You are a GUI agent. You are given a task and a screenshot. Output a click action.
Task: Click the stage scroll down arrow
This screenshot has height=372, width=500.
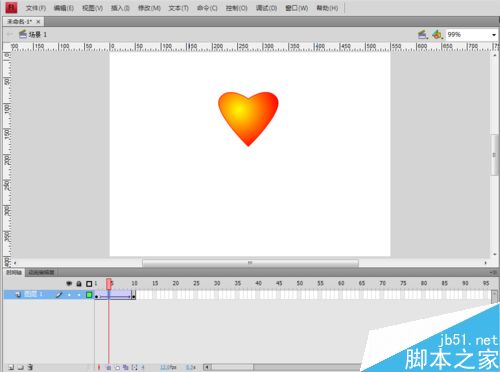495,254
